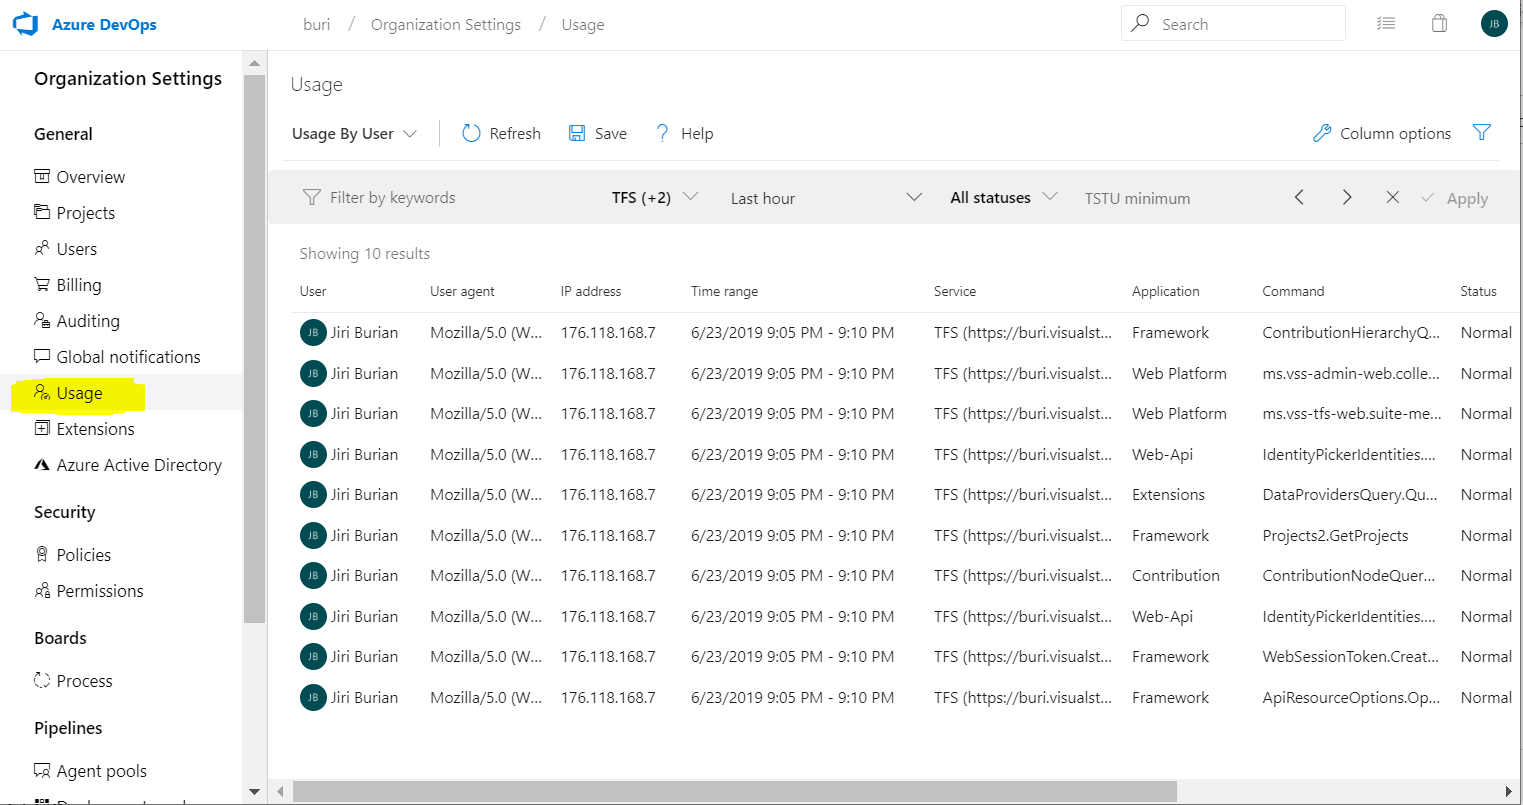Click the sidebar scroll up arrow
Viewport: 1523px width, 805px height.
click(254, 62)
